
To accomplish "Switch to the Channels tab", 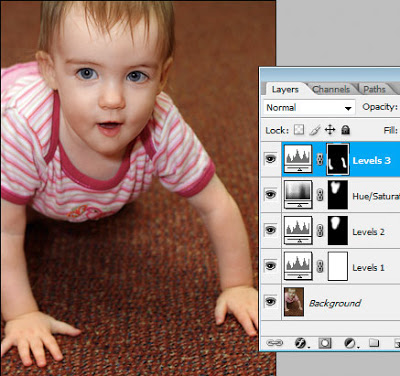I will 331,89.
